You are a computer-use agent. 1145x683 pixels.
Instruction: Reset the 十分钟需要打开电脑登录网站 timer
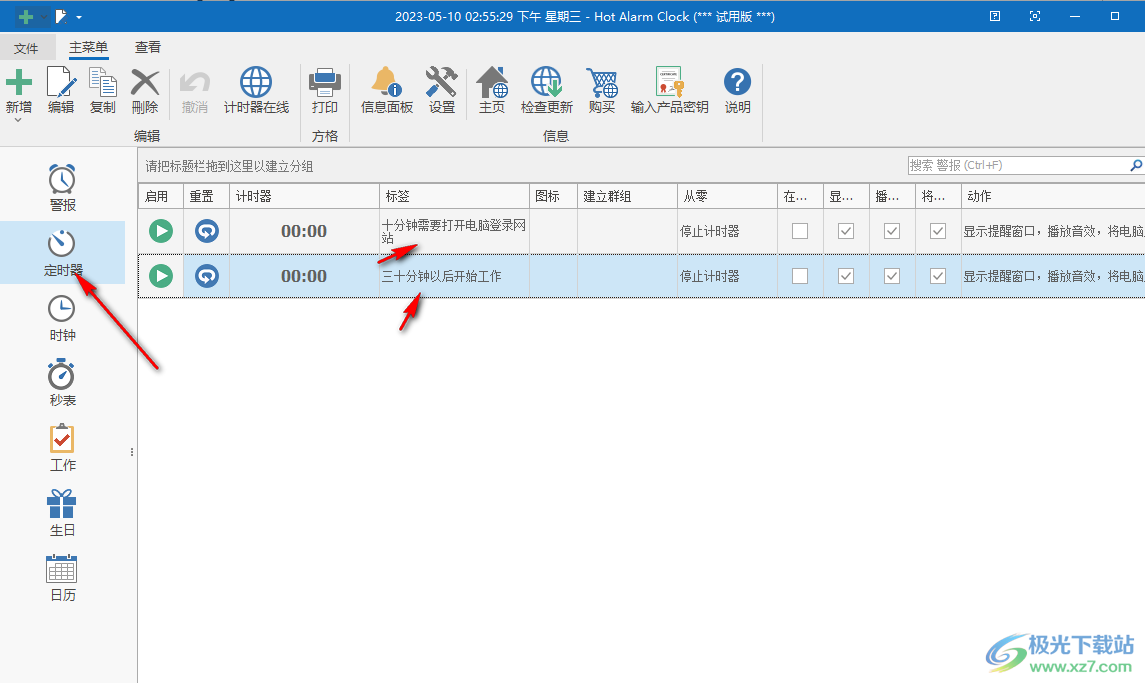click(207, 232)
